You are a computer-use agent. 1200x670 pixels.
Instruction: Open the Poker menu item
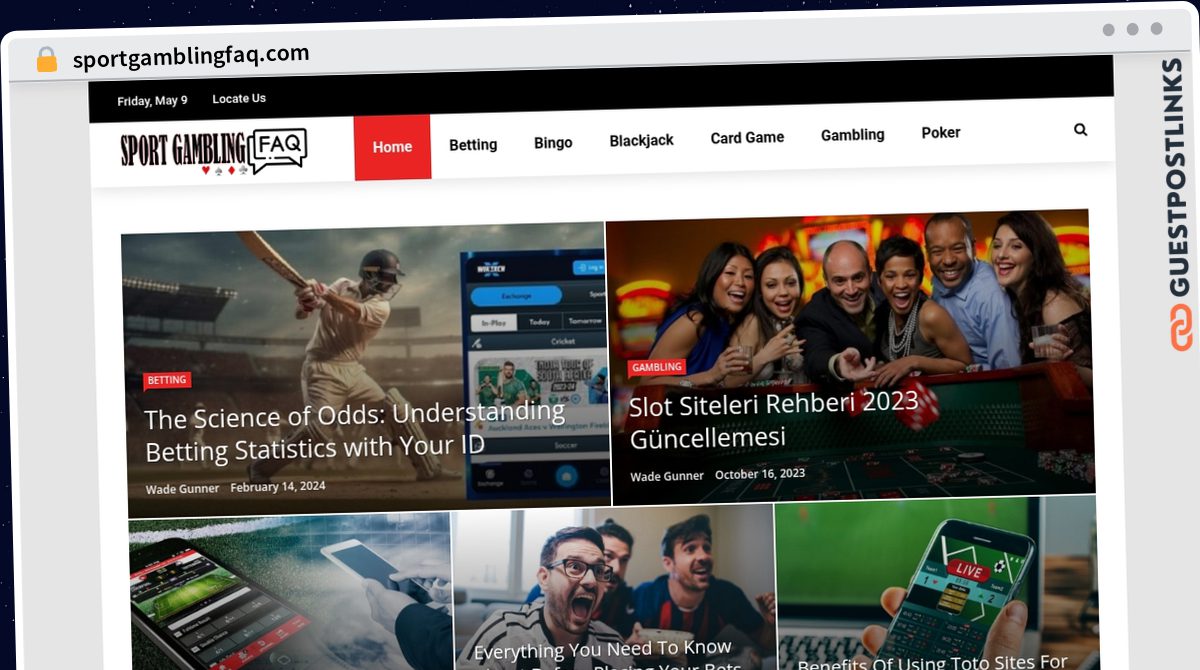(x=941, y=132)
